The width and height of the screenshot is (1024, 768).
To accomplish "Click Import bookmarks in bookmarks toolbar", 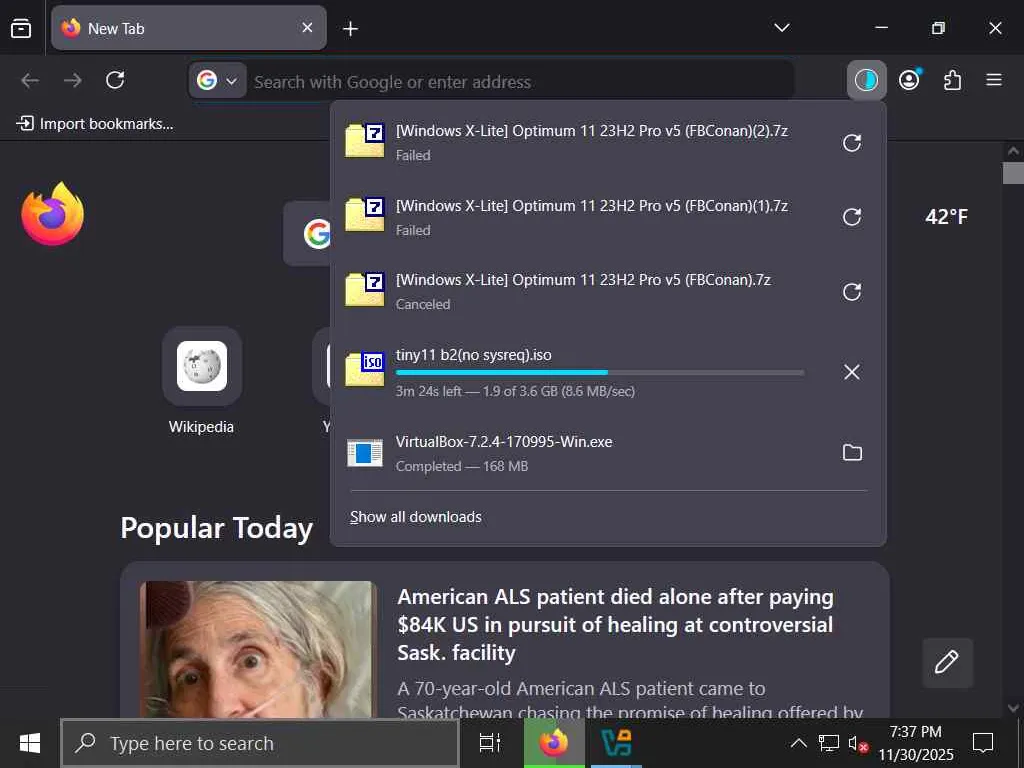I will [95, 123].
